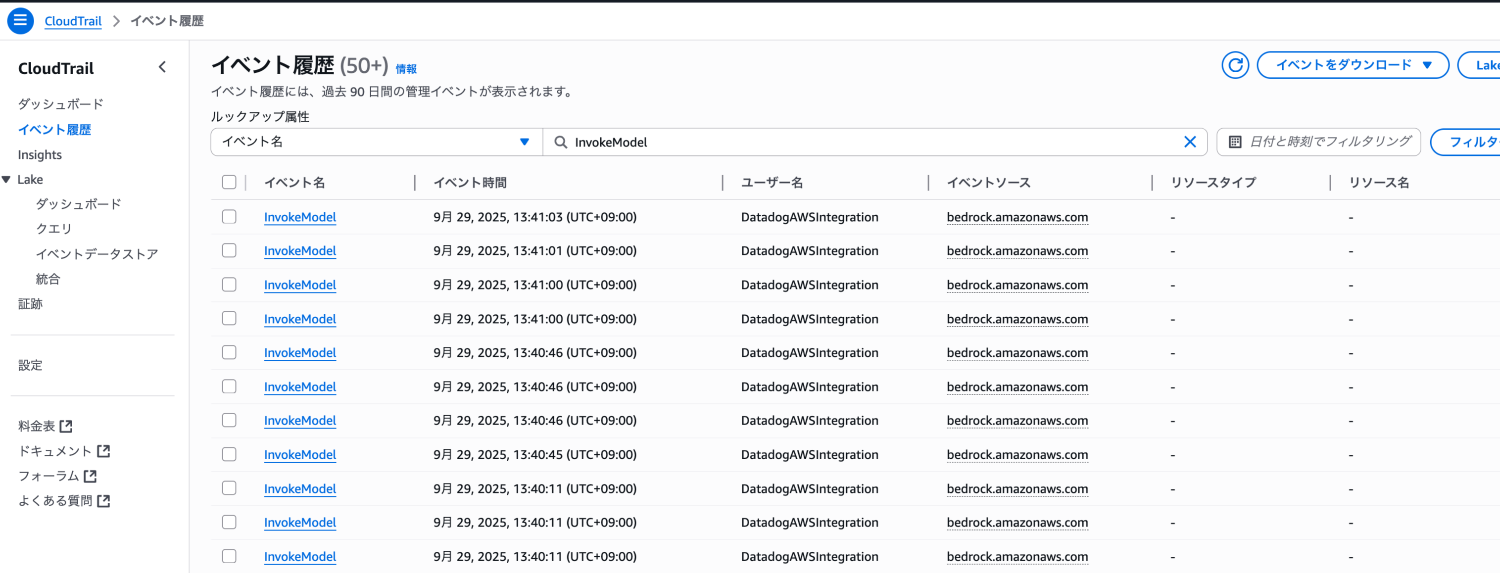Image resolution: width=1500 pixels, height=573 pixels.
Task: Click the external link icon beside フォーラム
Action: point(90,476)
